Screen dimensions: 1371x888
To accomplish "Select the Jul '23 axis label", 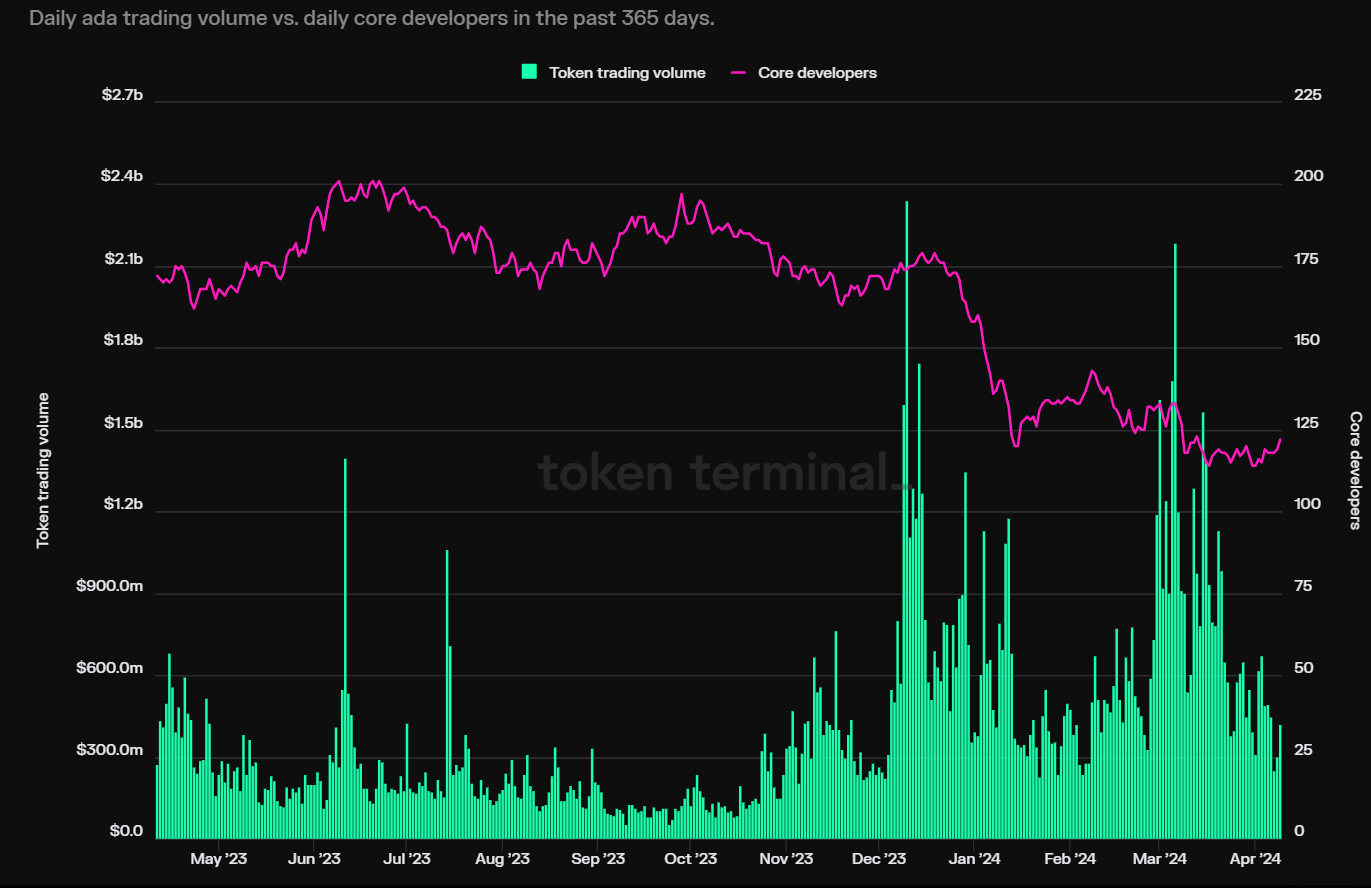I will click(406, 858).
